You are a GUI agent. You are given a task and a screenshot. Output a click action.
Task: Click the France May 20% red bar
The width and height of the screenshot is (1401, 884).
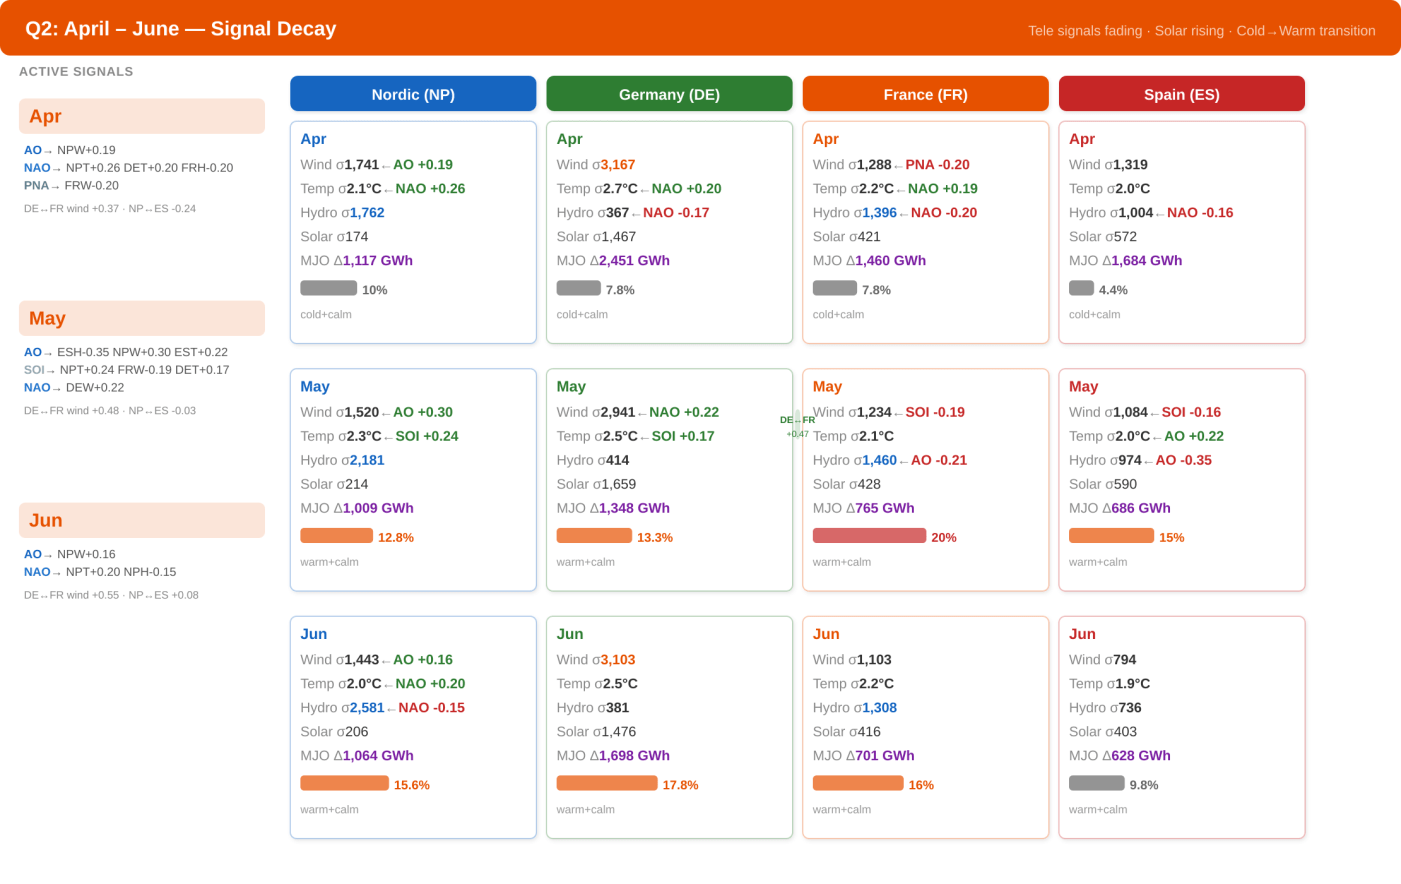869,536
